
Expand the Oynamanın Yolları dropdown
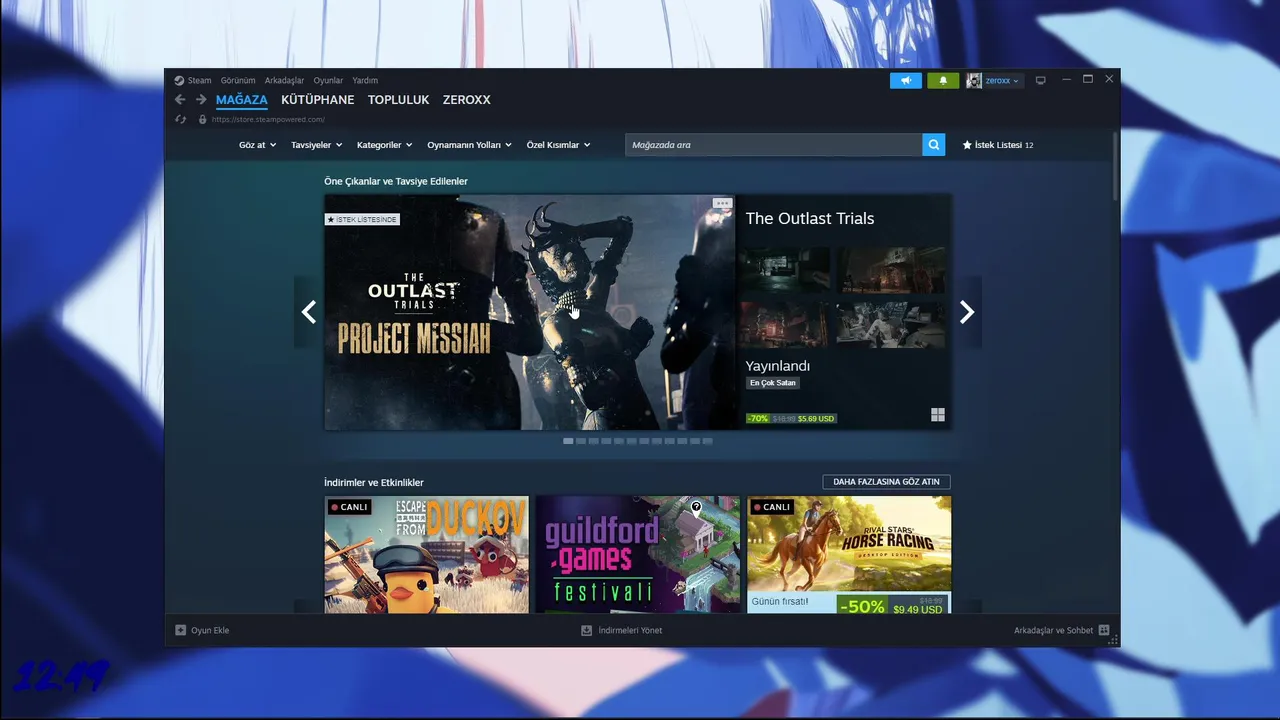(x=469, y=145)
